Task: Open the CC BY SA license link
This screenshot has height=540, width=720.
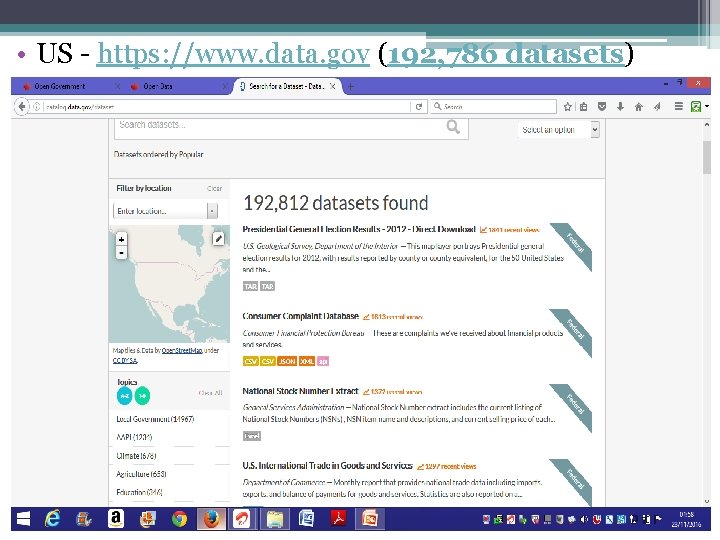Action: pyautogui.click(x=125, y=360)
